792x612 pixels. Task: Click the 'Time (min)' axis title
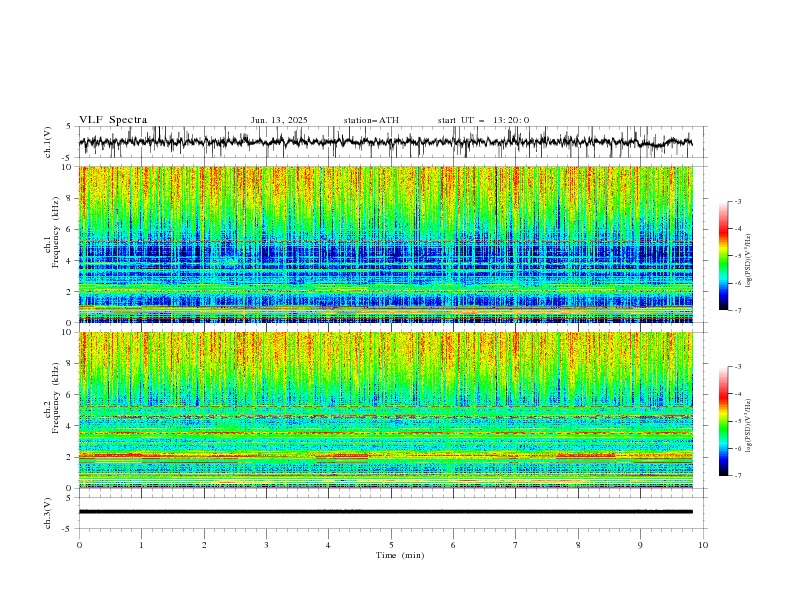click(400, 555)
